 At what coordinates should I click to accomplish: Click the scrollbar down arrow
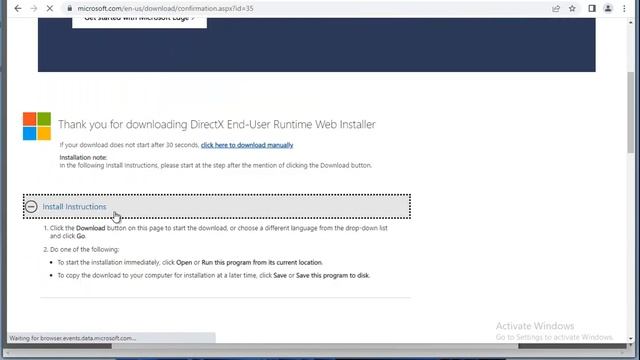(631, 338)
